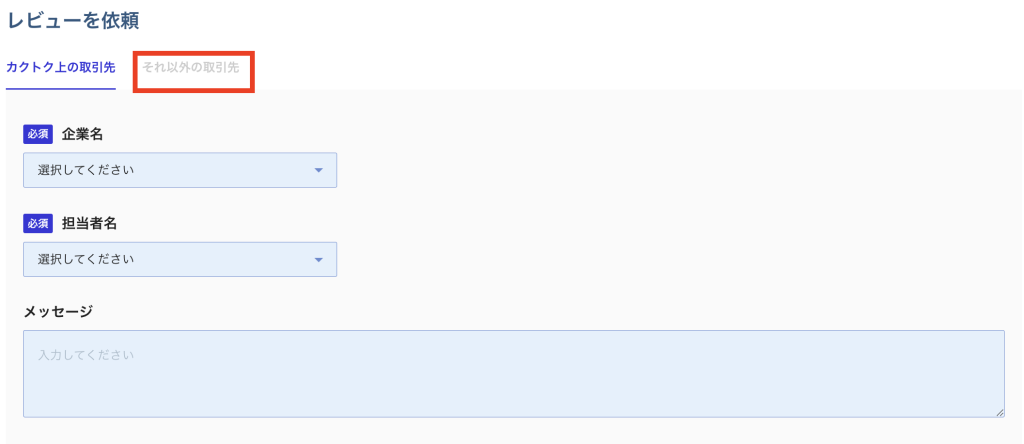This screenshot has height=444, width=1024.
Task: Click the 入力してください placeholder text
Action: pyautogui.click(x=86, y=355)
